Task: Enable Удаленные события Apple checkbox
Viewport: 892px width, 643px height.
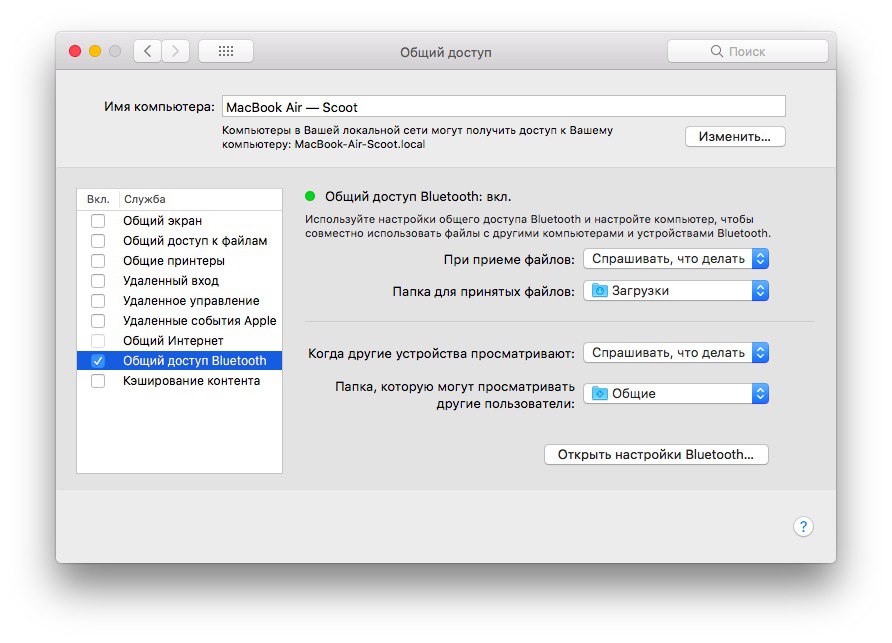Action: pyautogui.click(x=98, y=320)
